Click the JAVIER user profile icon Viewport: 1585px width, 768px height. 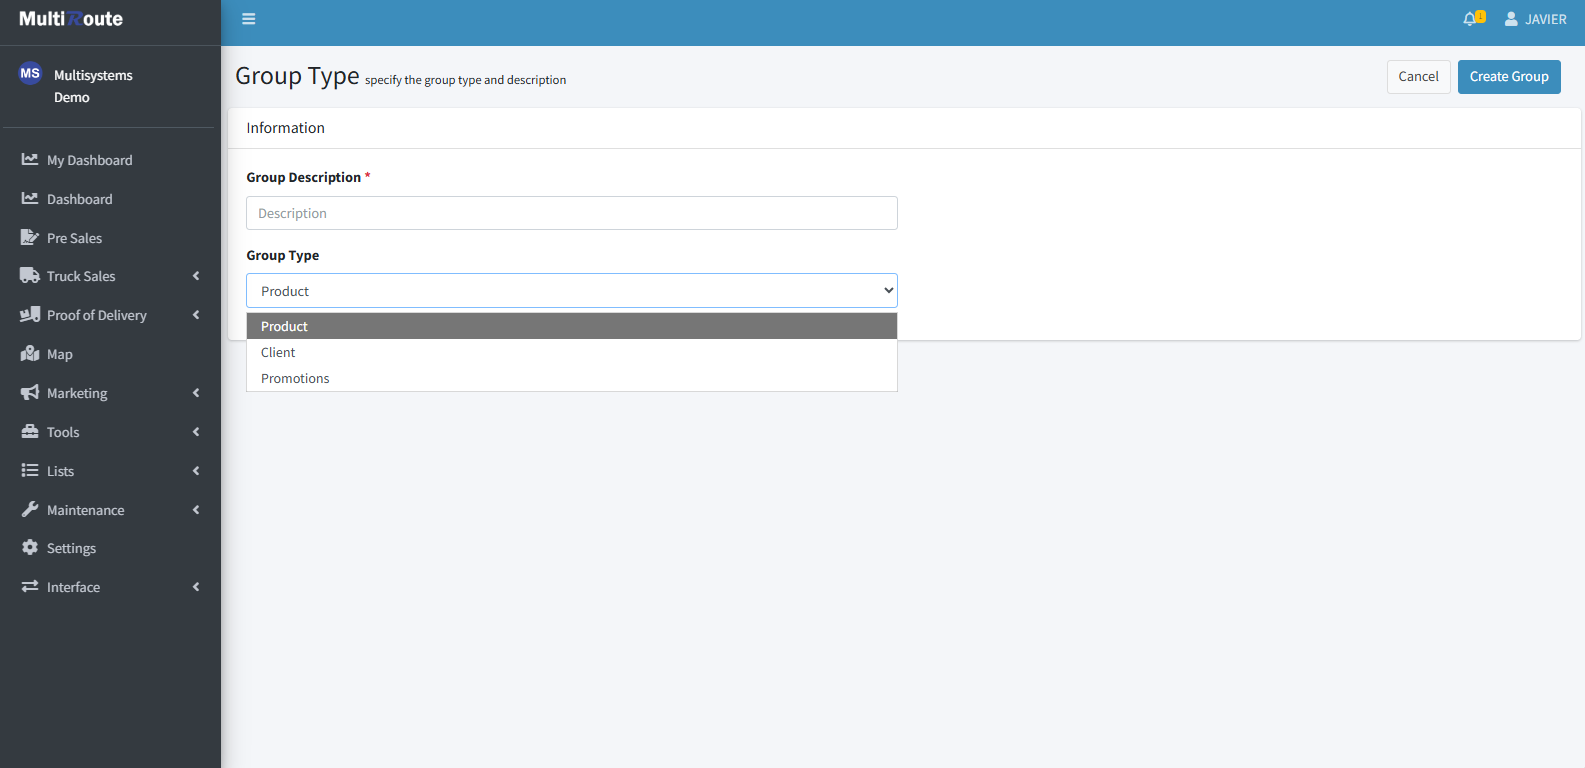coord(1511,19)
